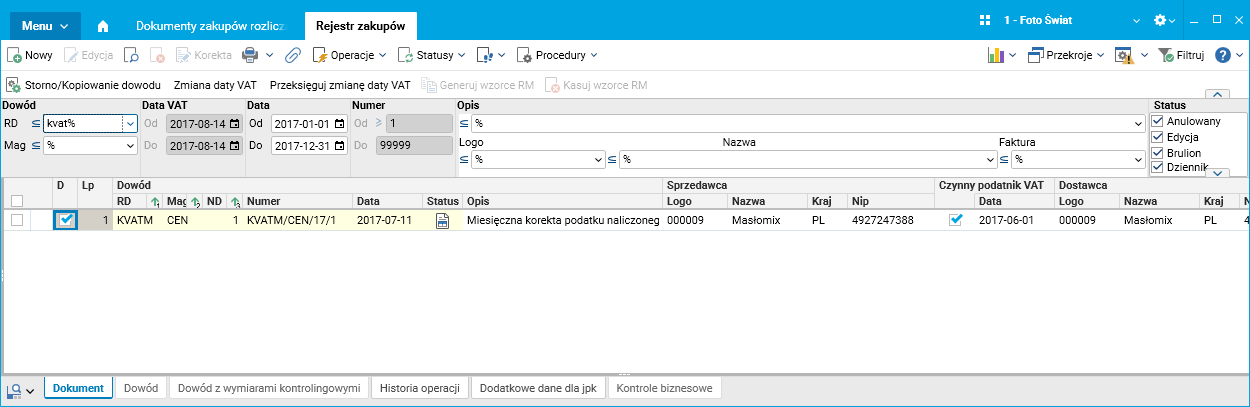Screen dimensions: 1250x407
Task: Expand the Nazwa filter dropdown
Action: 990,159
